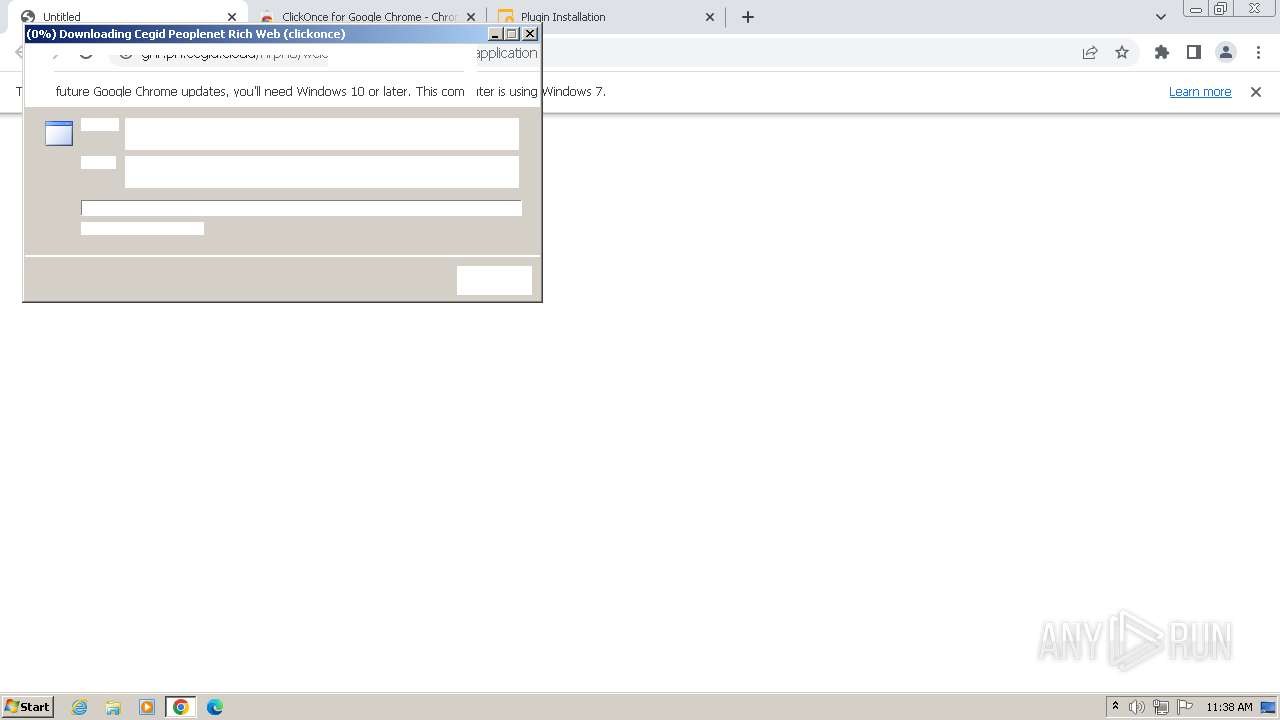
Task: Show hidden system tray icons
Action: 1115,707
